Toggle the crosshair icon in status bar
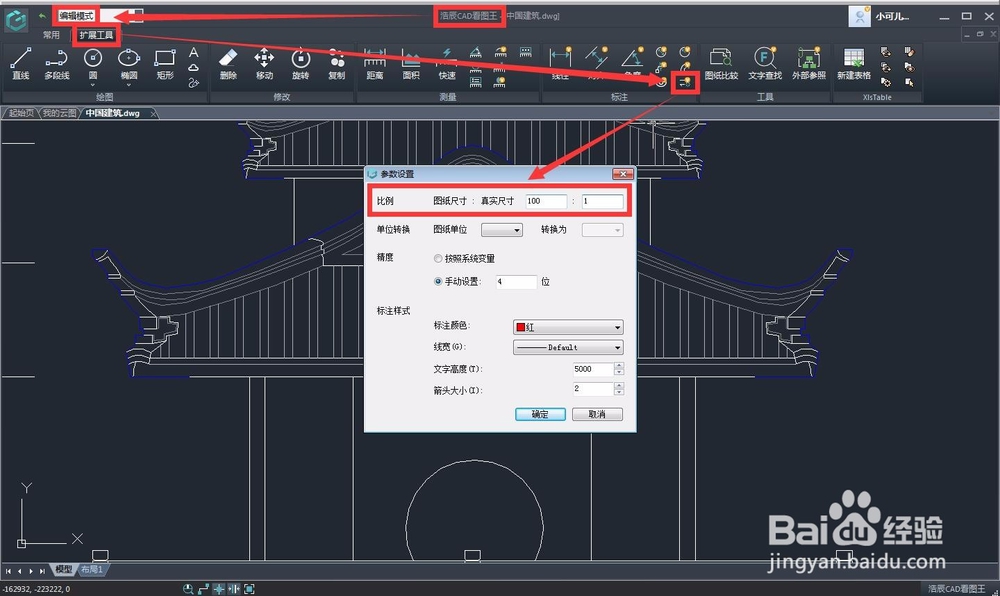This screenshot has height=596, width=1000. tap(219, 589)
